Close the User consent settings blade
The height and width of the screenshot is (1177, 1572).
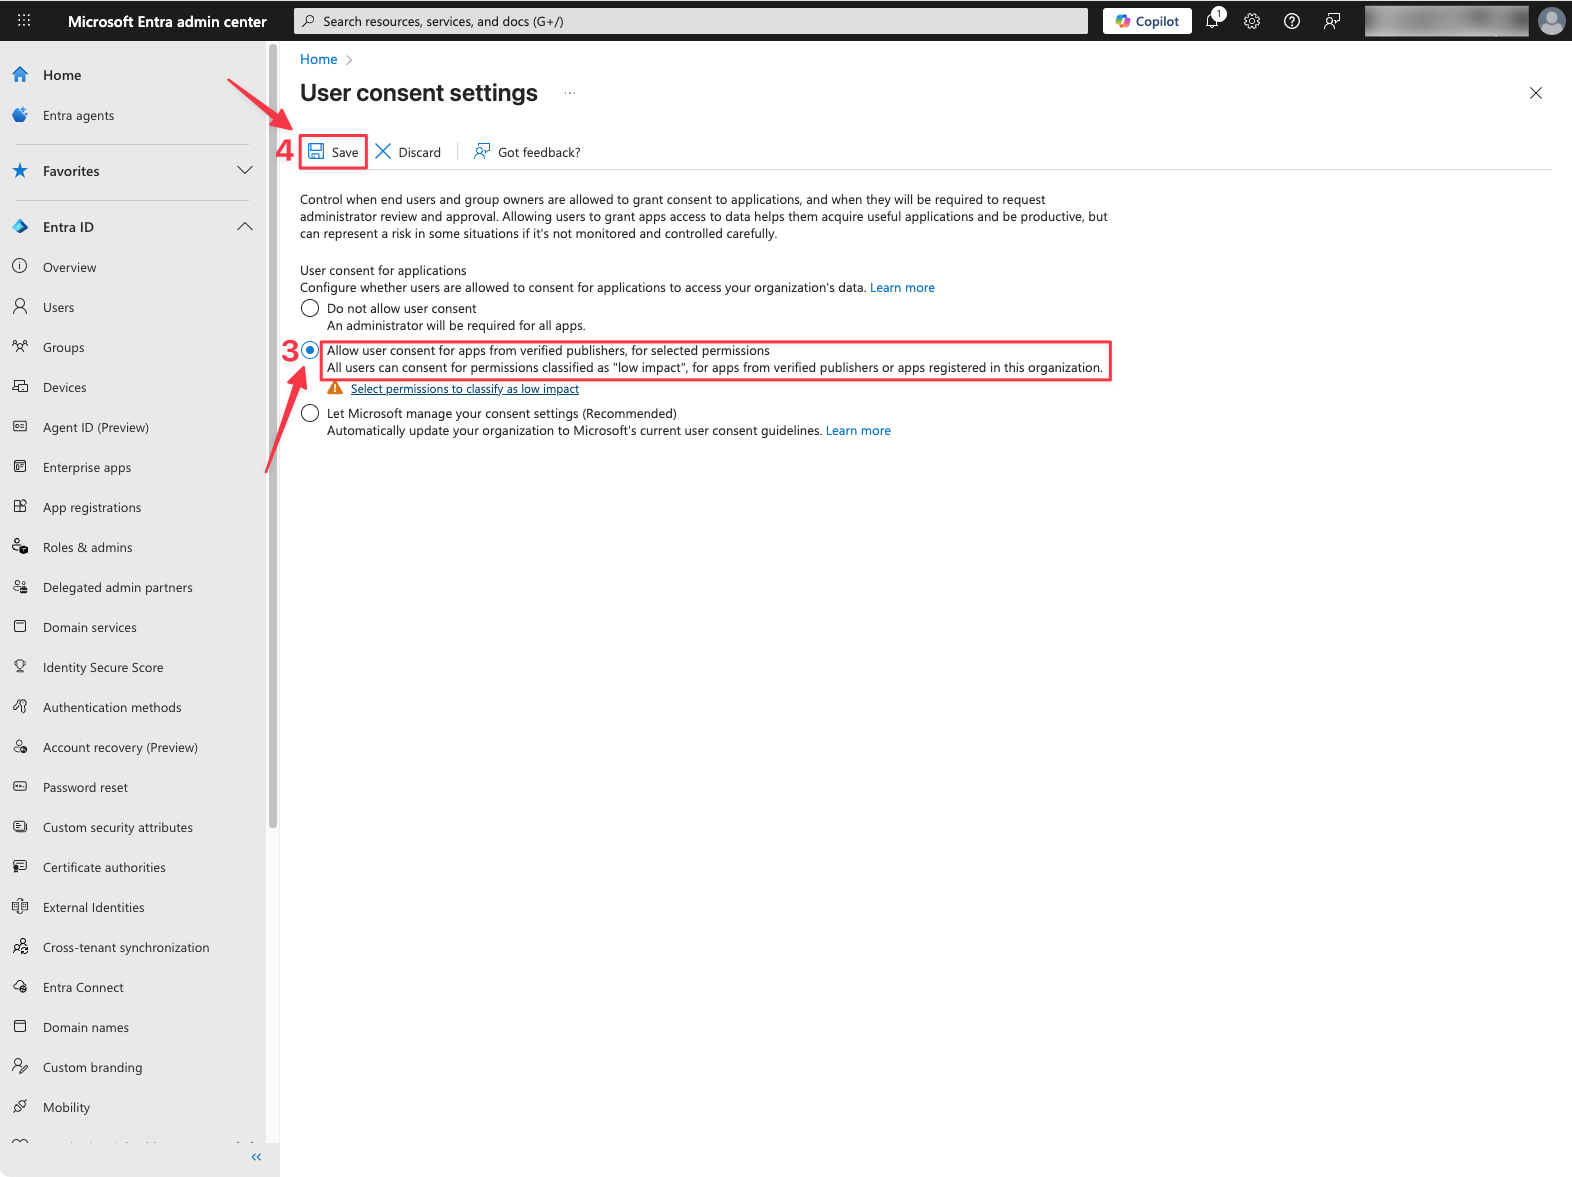[x=1536, y=93]
